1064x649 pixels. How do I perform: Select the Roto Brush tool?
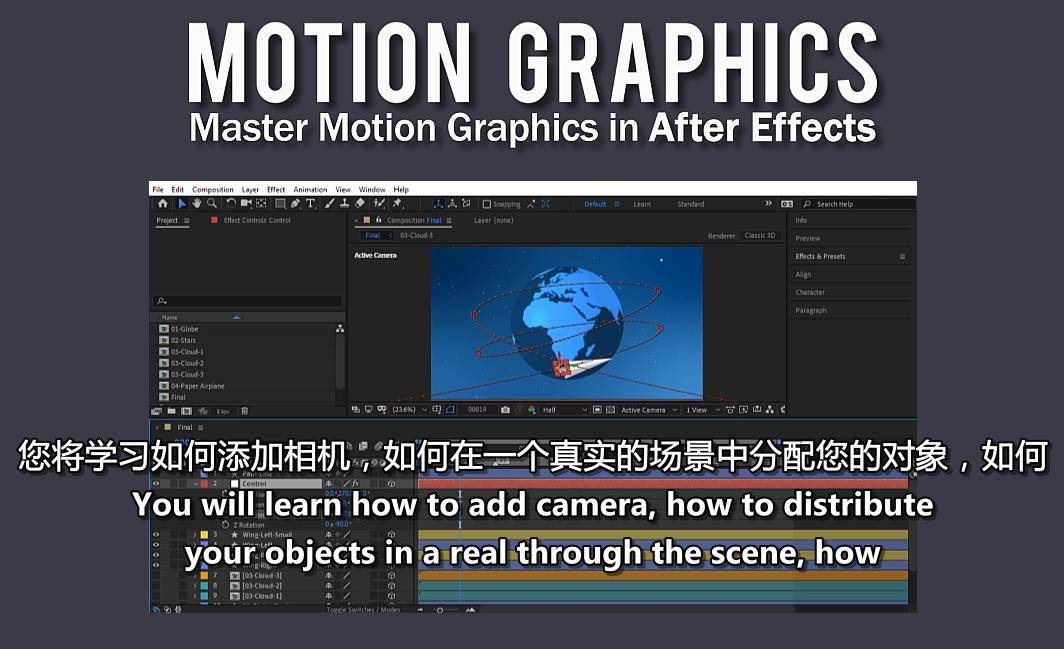379,203
